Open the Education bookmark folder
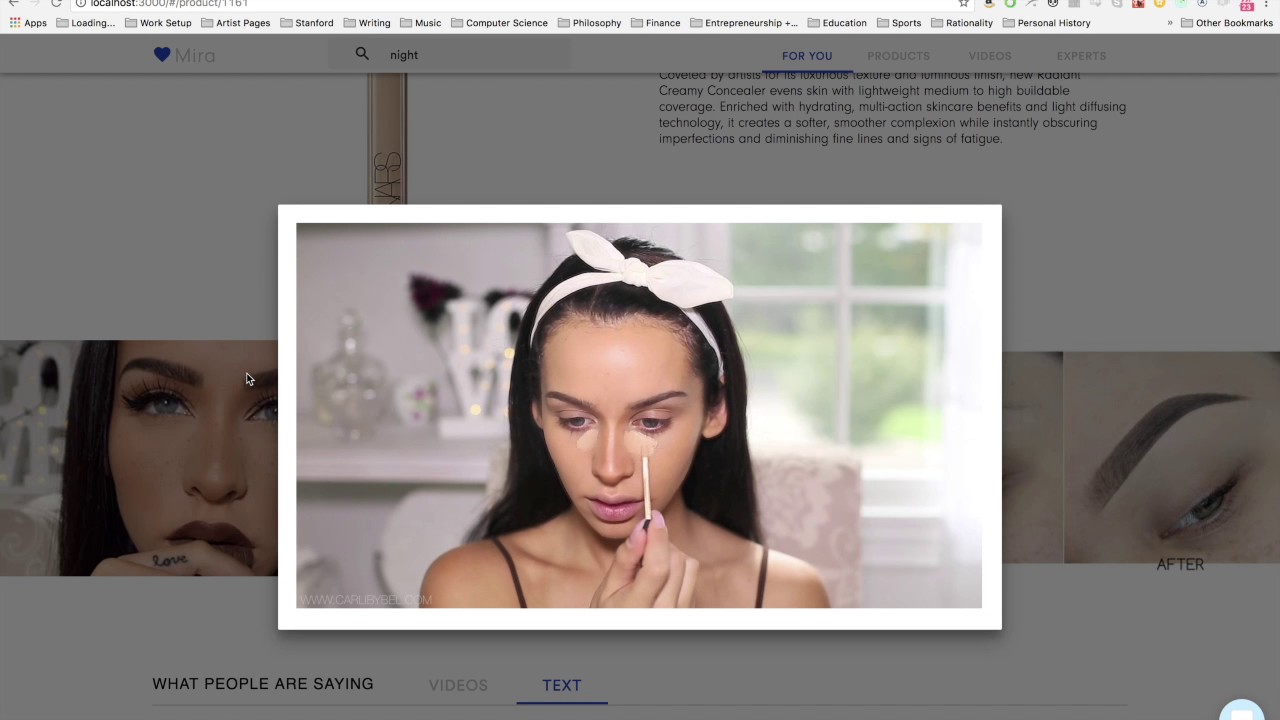 (837, 23)
